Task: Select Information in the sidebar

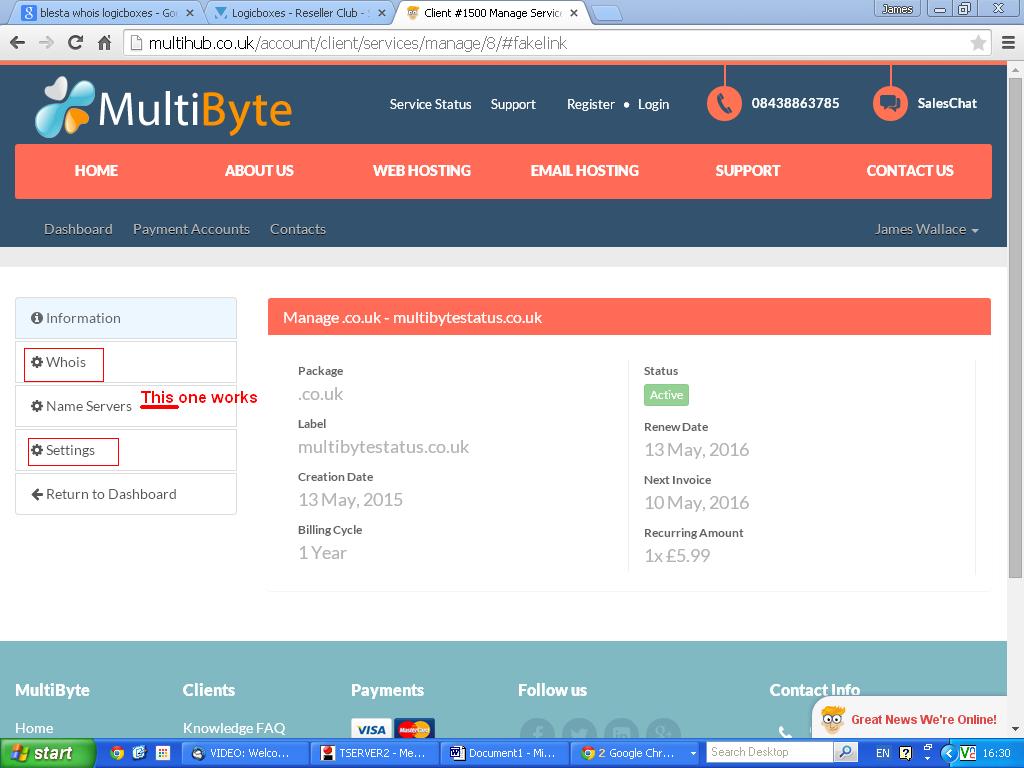Action: coord(126,318)
